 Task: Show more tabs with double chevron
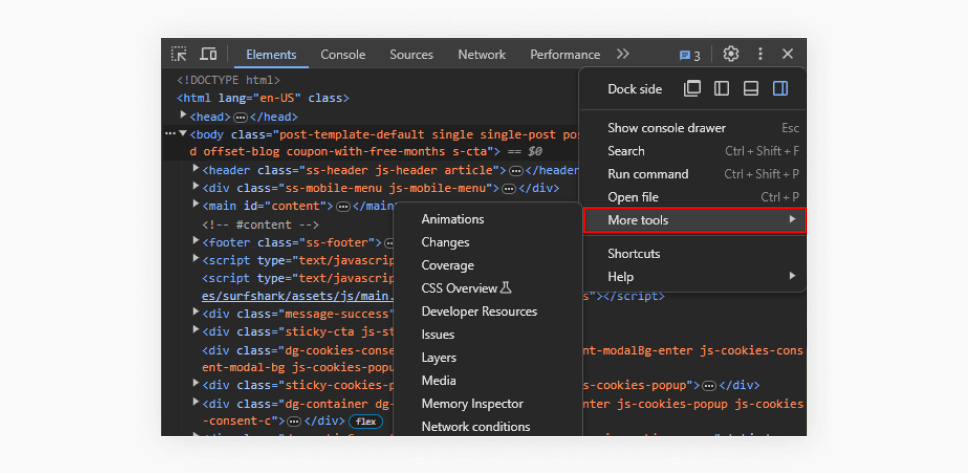pos(622,54)
